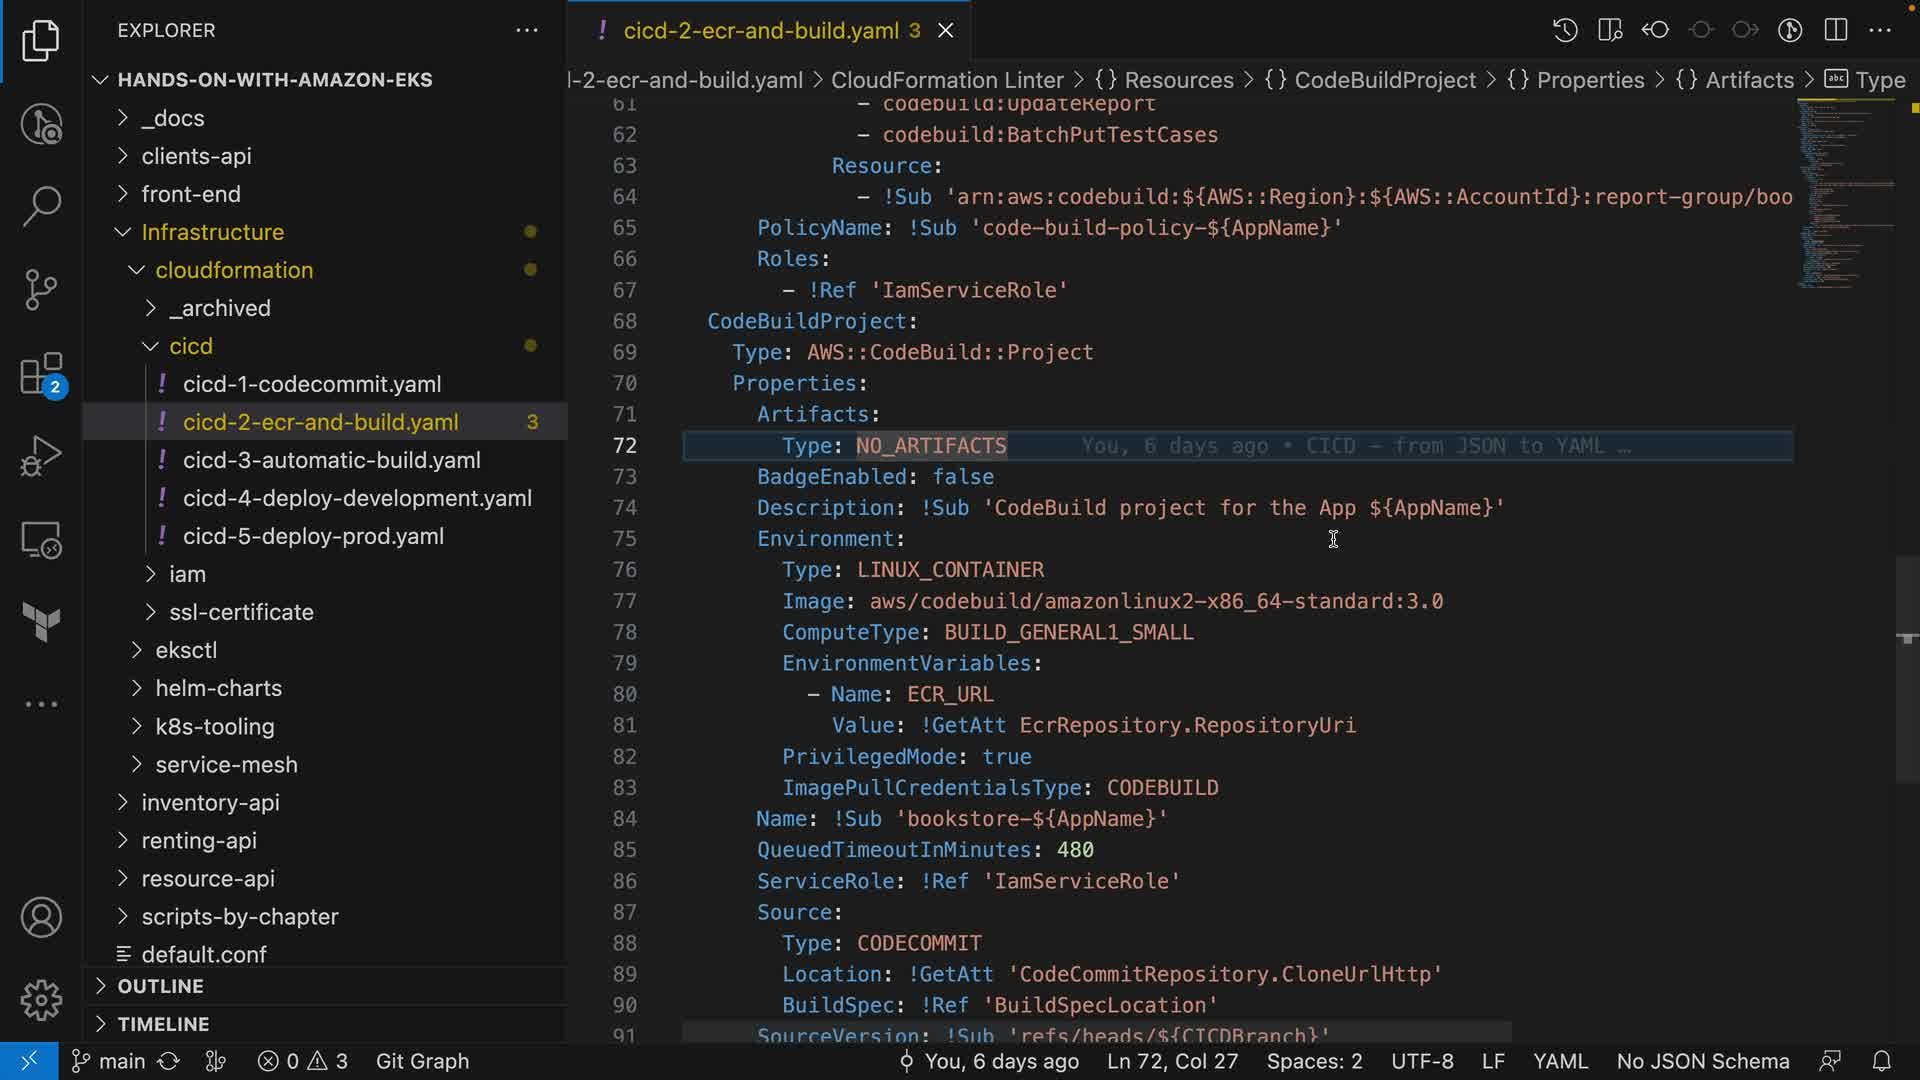Open cicd-3-automatic-build.yaml file

[331, 460]
